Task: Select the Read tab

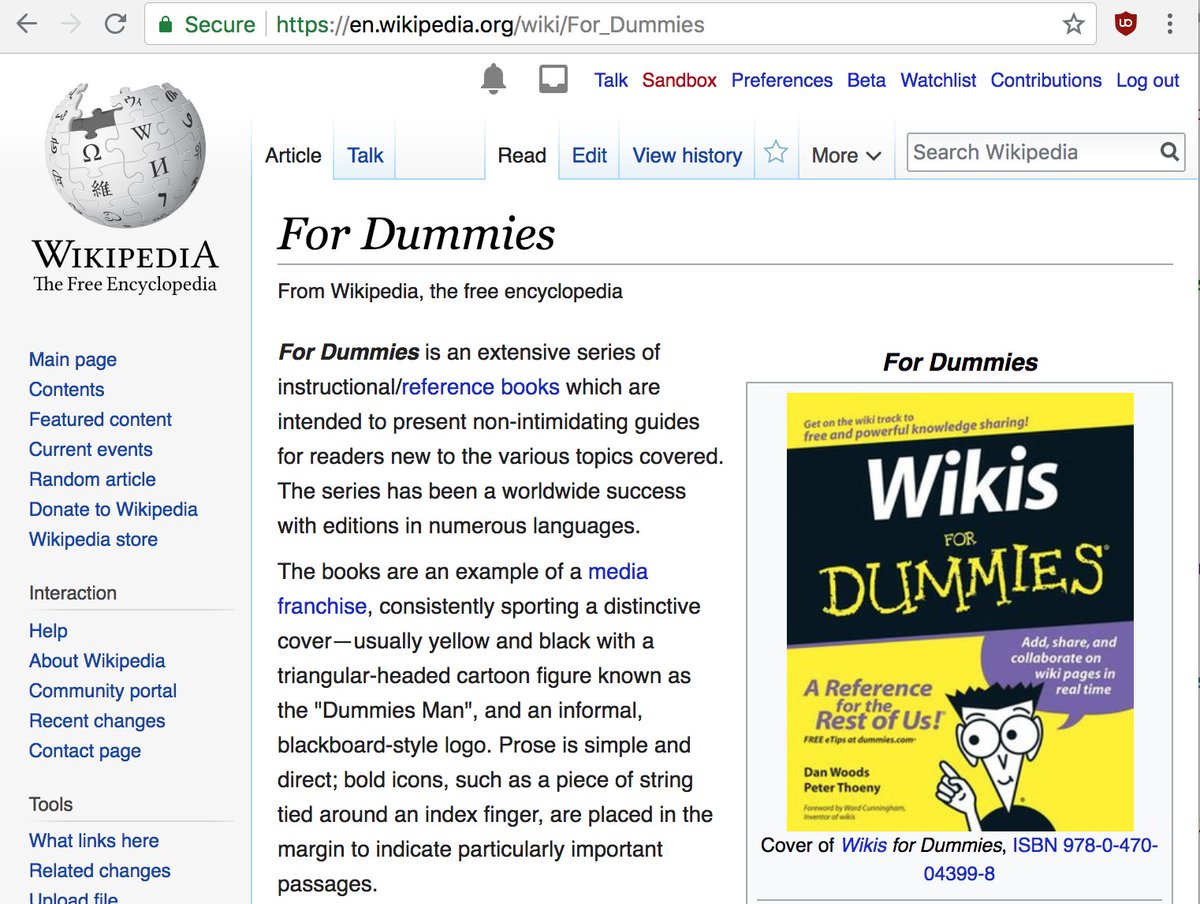Action: tap(522, 155)
